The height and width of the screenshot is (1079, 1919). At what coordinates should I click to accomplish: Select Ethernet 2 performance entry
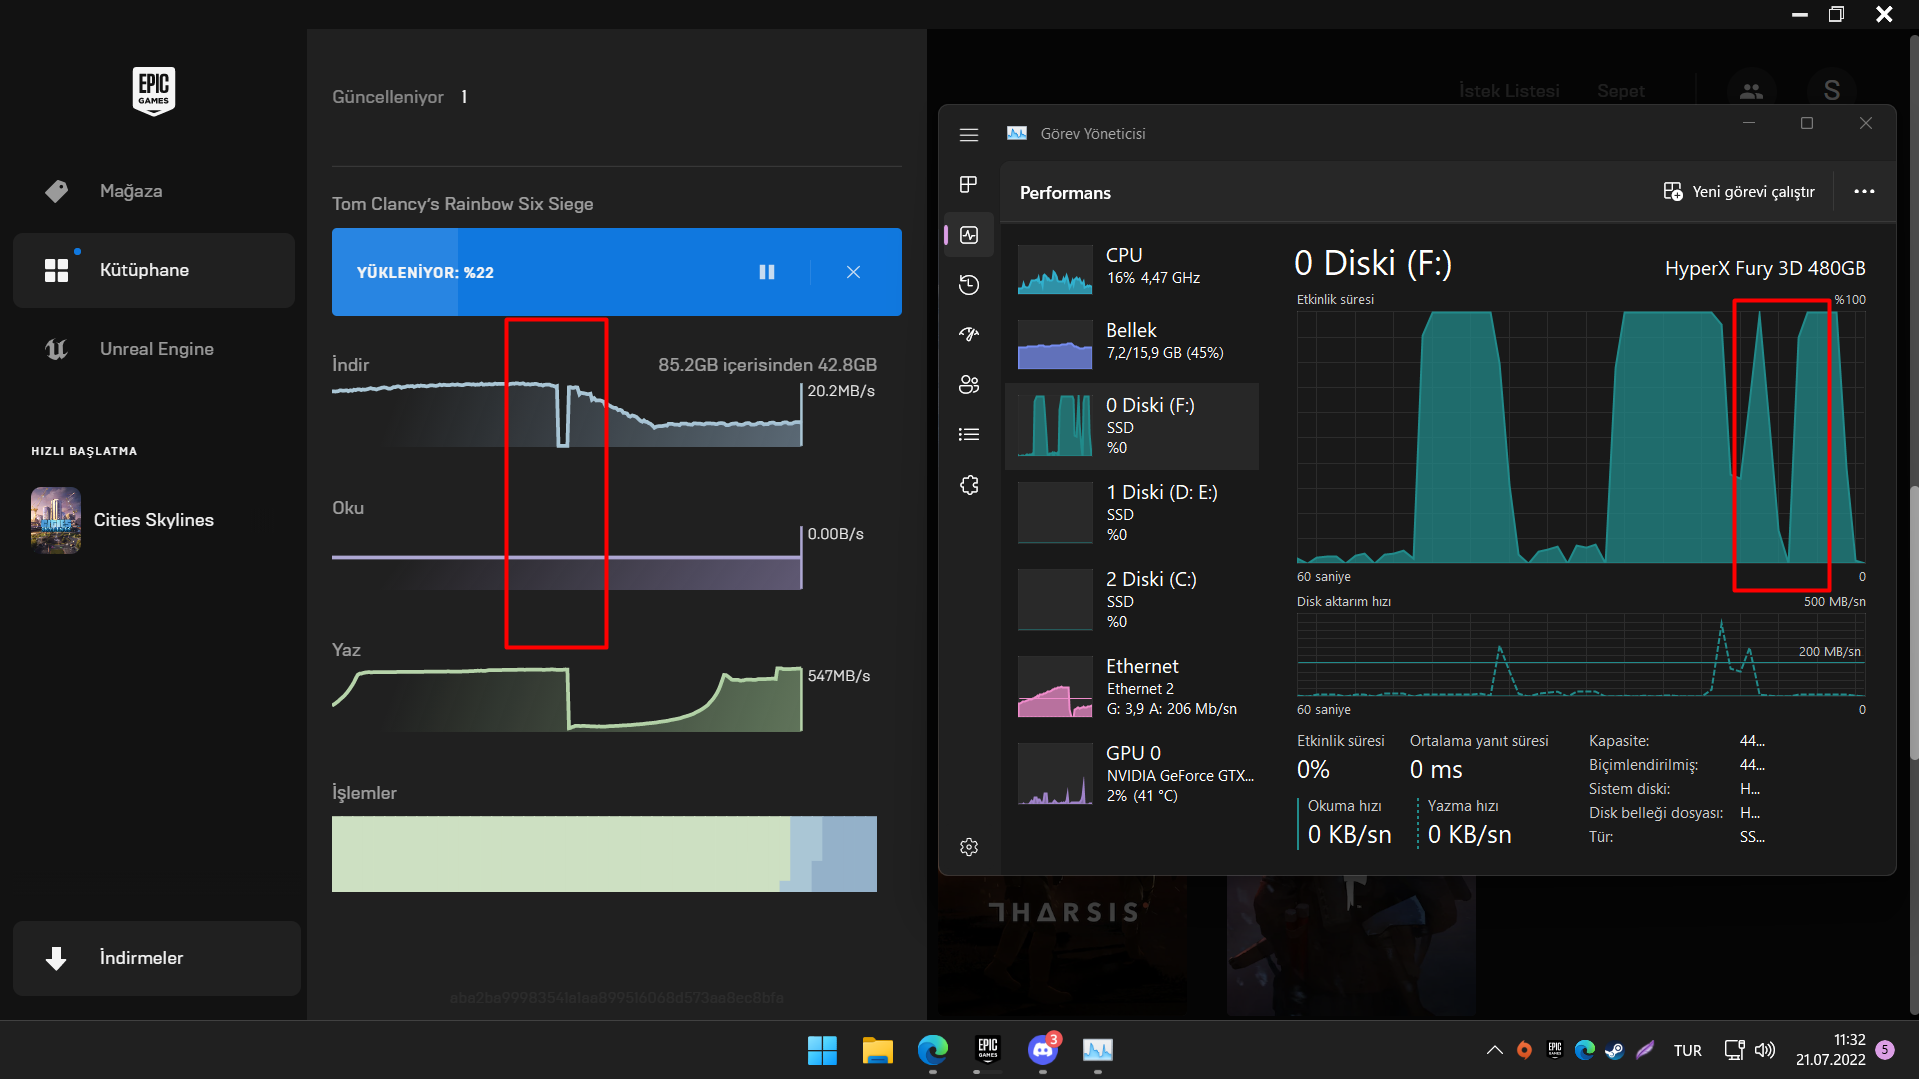click(1132, 687)
